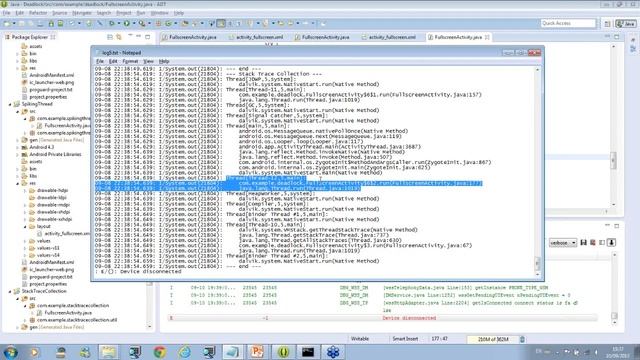Open the verbose log level dropdown
Image resolution: width=640 pixels, height=360 pixels.
point(562,242)
